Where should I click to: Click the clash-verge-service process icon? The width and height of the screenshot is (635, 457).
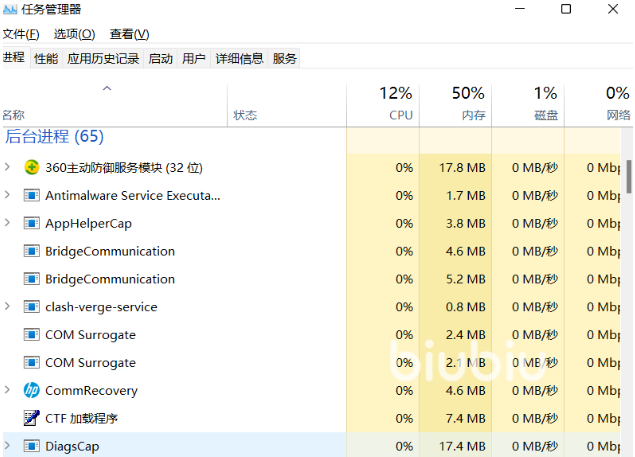(31, 307)
